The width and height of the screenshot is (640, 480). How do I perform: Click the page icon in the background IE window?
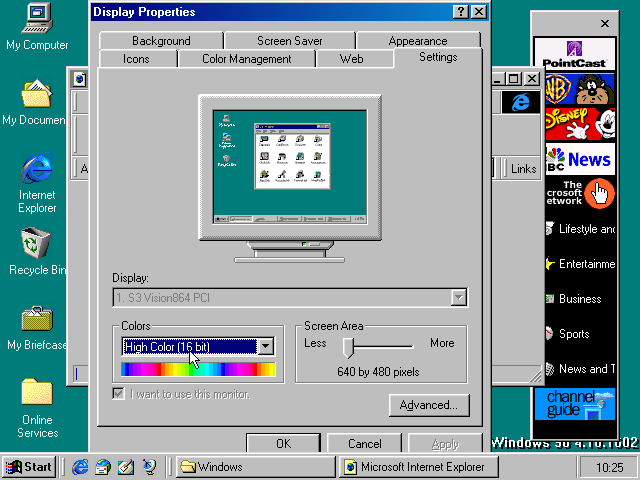(x=80, y=79)
